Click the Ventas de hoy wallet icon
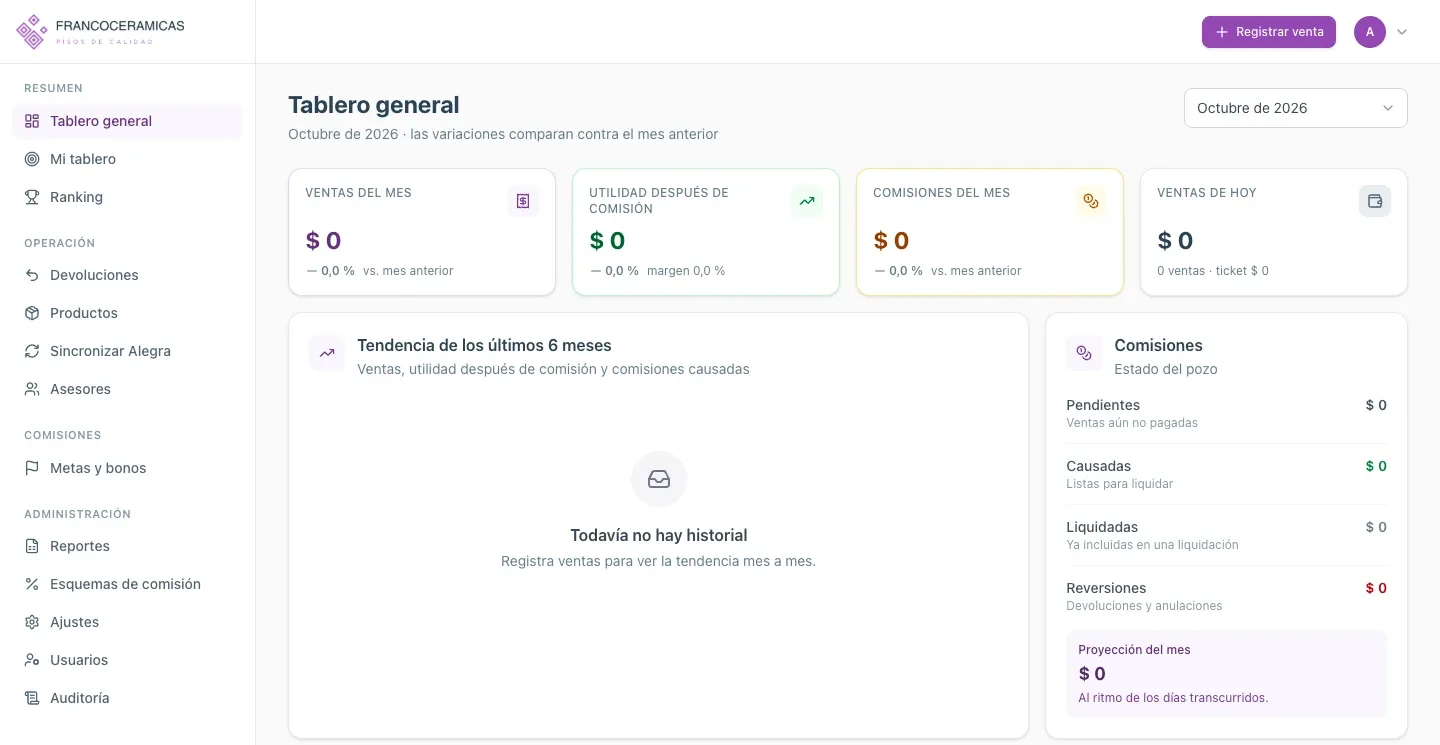The image size is (1440, 745). (x=1375, y=201)
